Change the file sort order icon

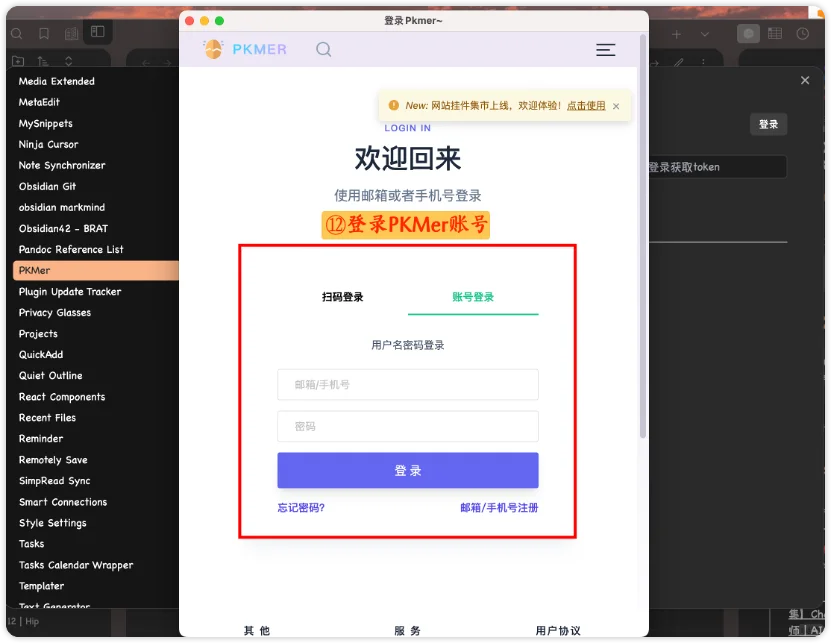[x=41, y=61]
